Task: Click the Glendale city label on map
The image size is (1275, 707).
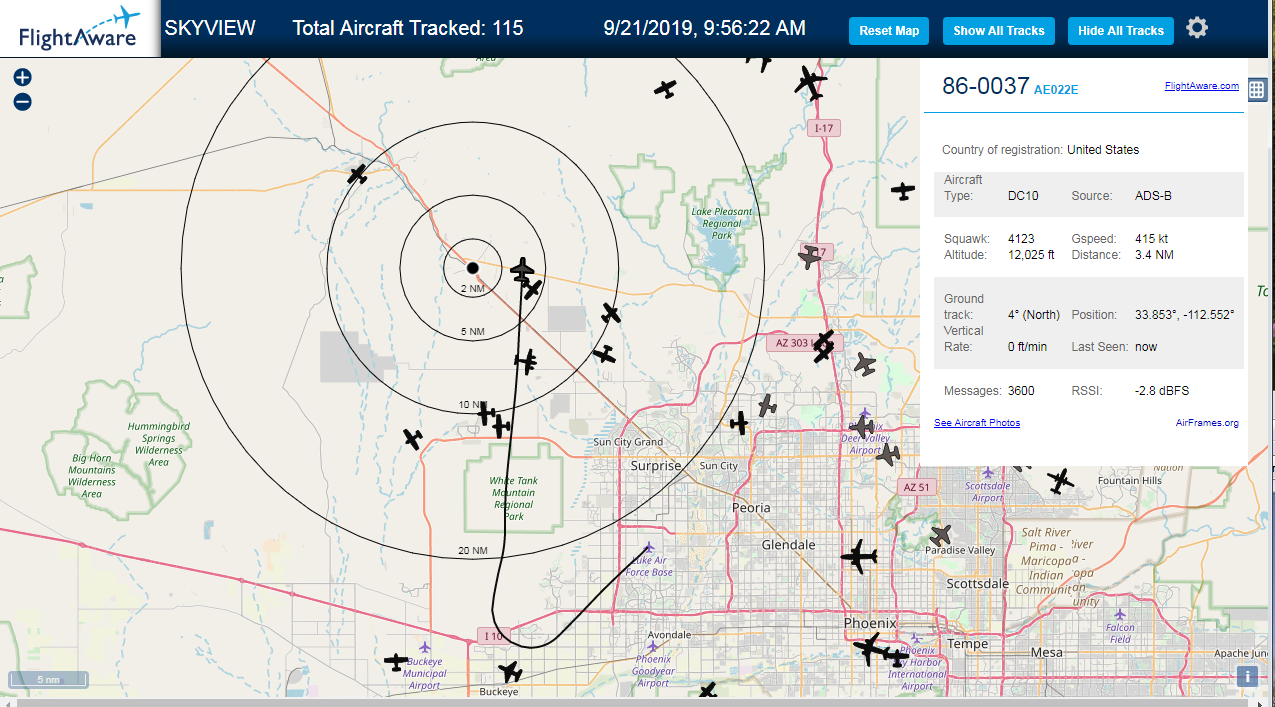Action: point(790,545)
